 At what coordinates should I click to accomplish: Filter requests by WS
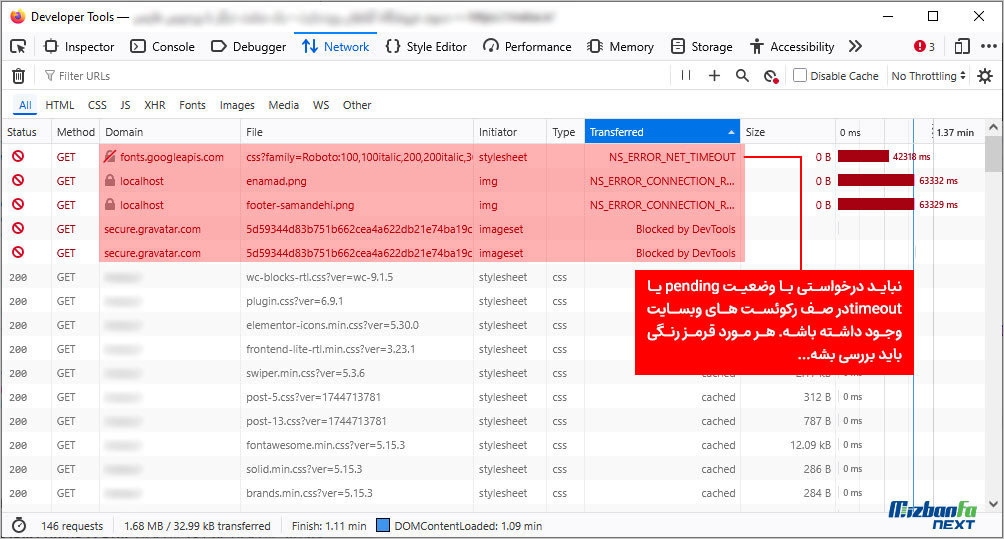tap(321, 105)
